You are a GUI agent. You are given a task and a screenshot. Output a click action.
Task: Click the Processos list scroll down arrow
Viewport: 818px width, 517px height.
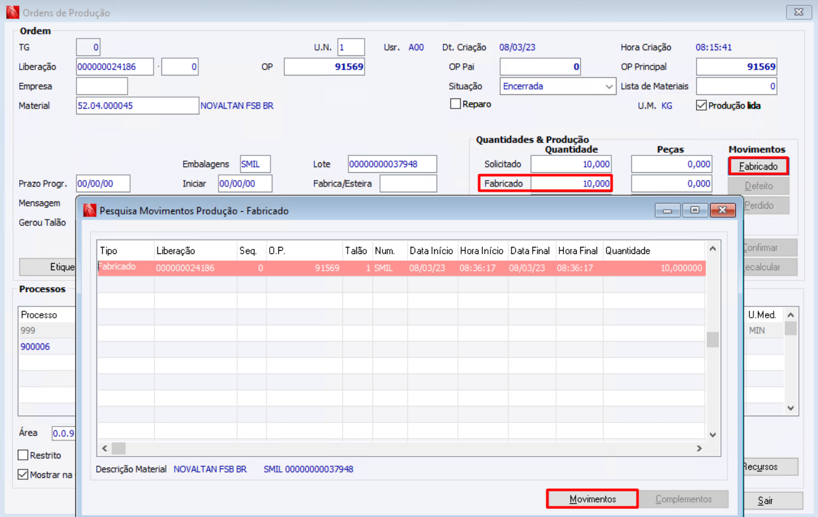[x=791, y=408]
